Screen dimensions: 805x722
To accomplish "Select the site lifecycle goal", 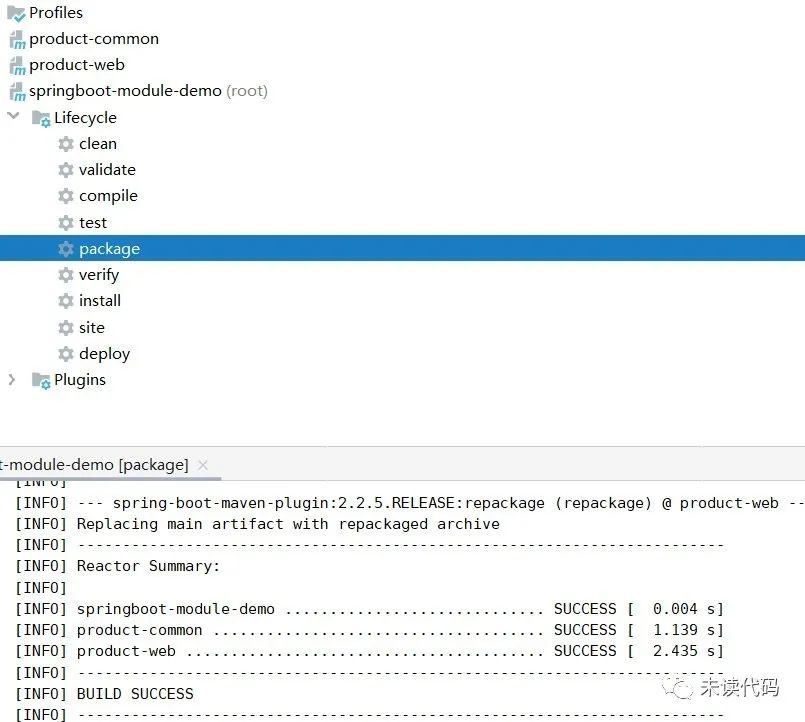I will click(x=91, y=327).
